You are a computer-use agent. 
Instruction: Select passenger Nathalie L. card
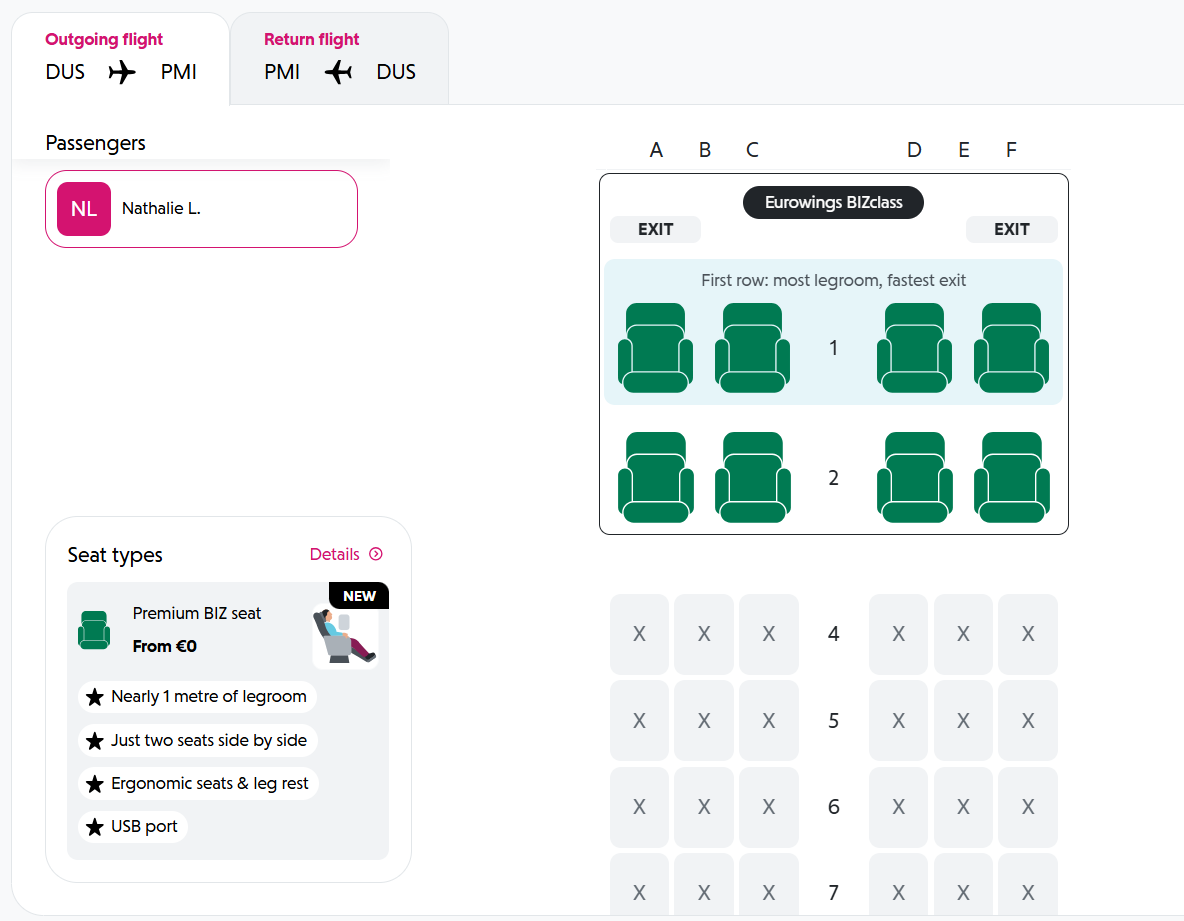tap(202, 209)
